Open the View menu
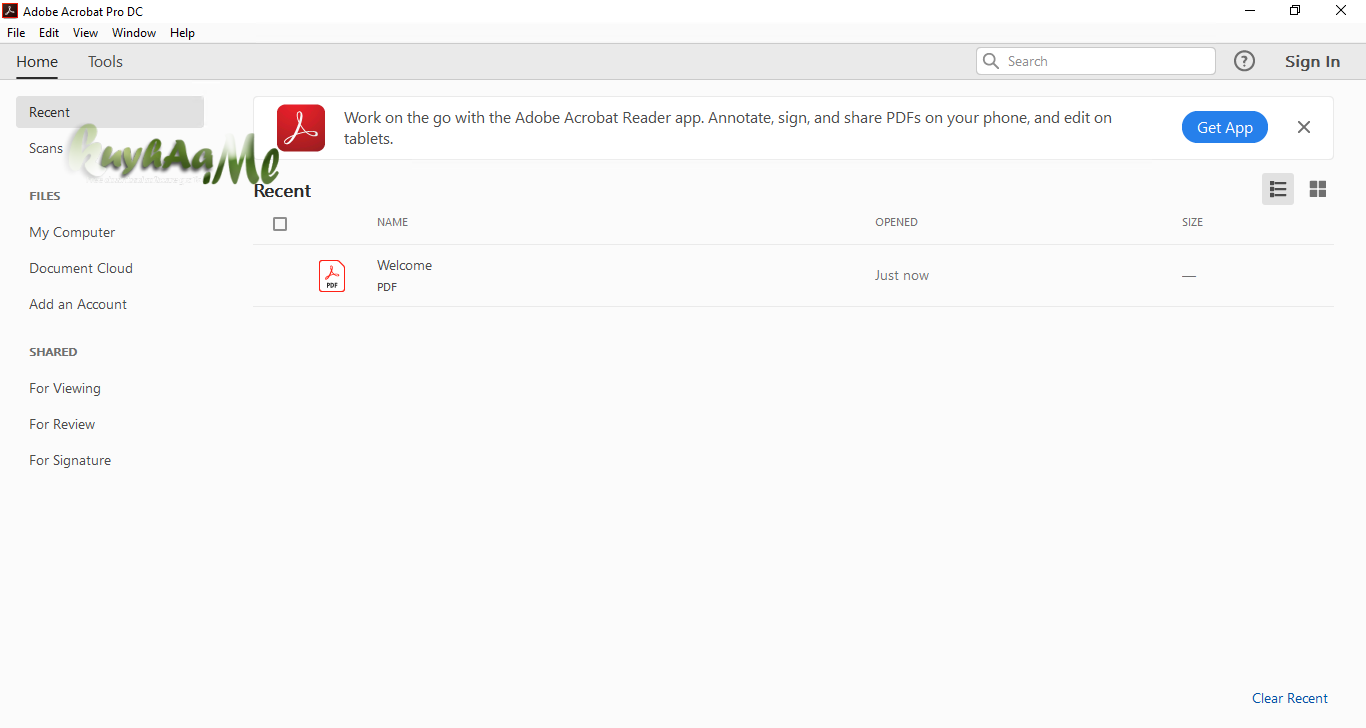 point(86,33)
